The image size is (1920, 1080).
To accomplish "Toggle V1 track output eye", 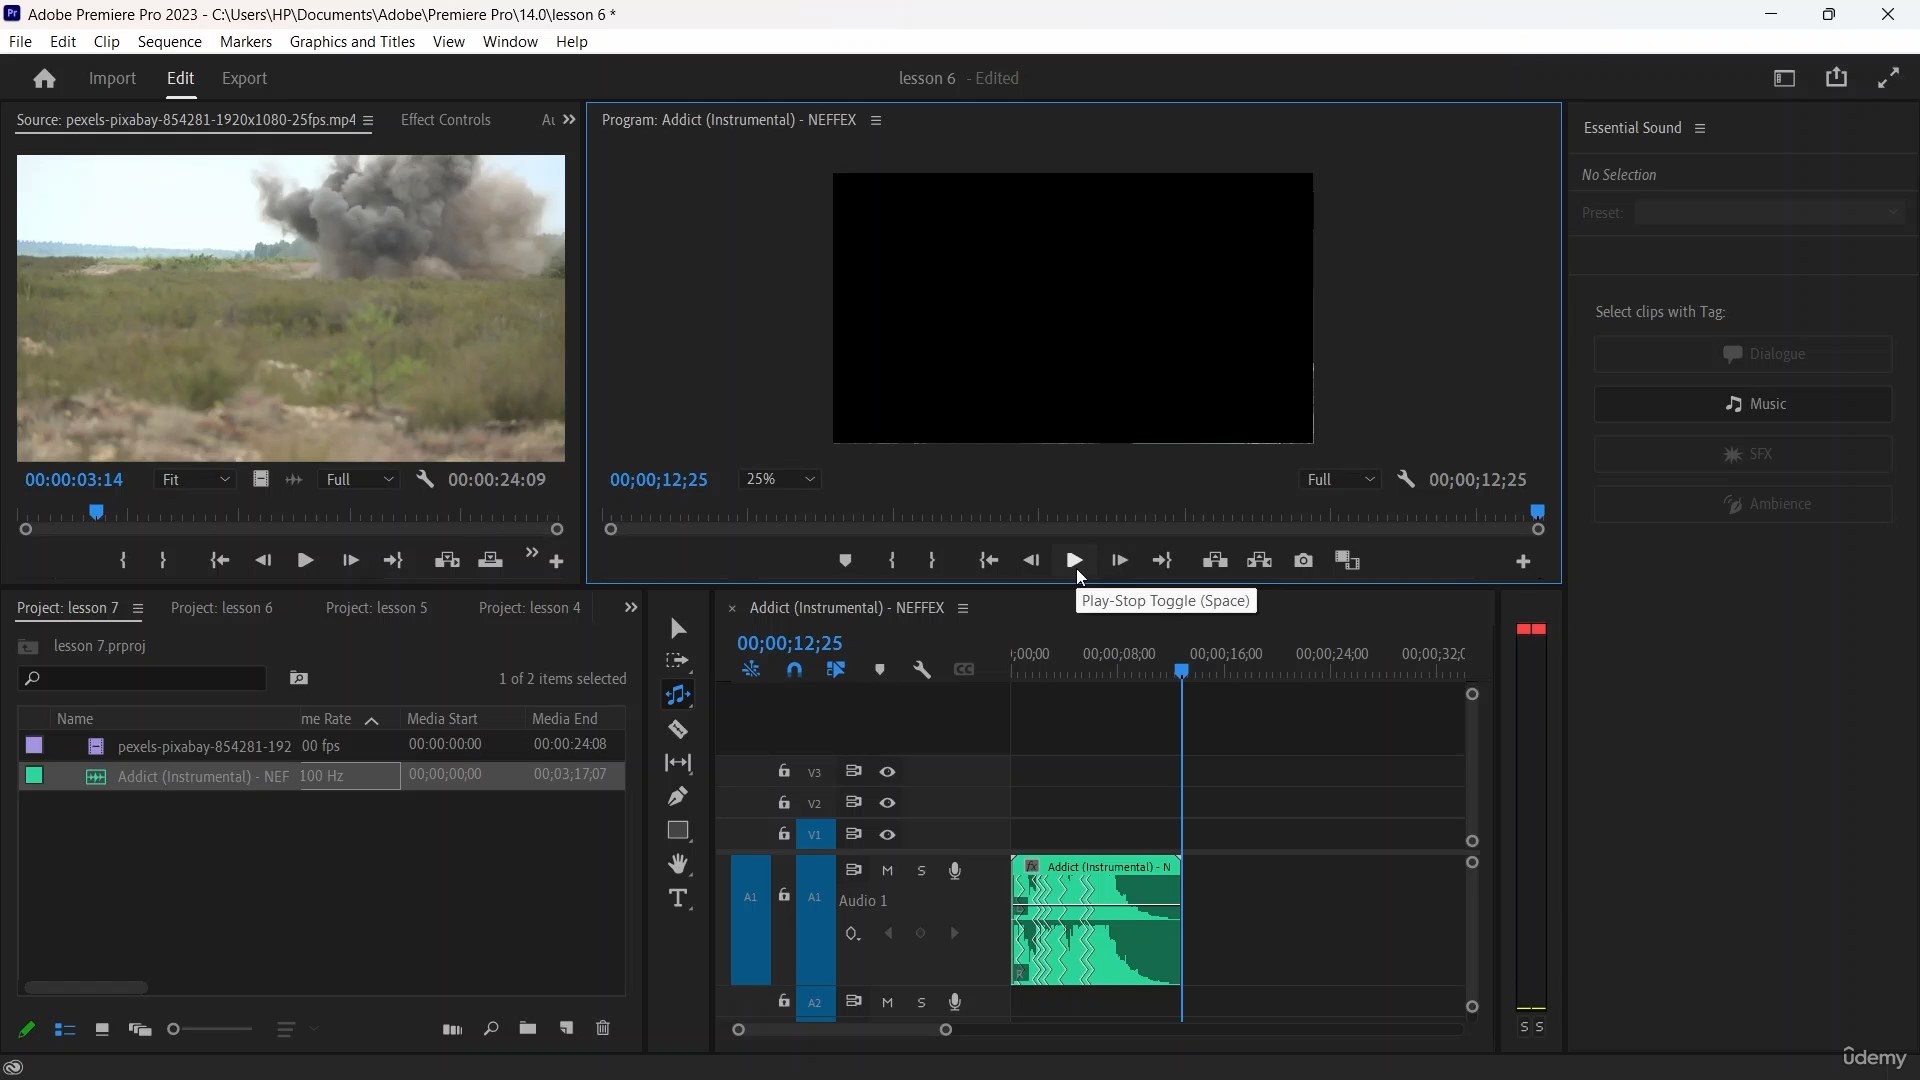I will click(887, 835).
